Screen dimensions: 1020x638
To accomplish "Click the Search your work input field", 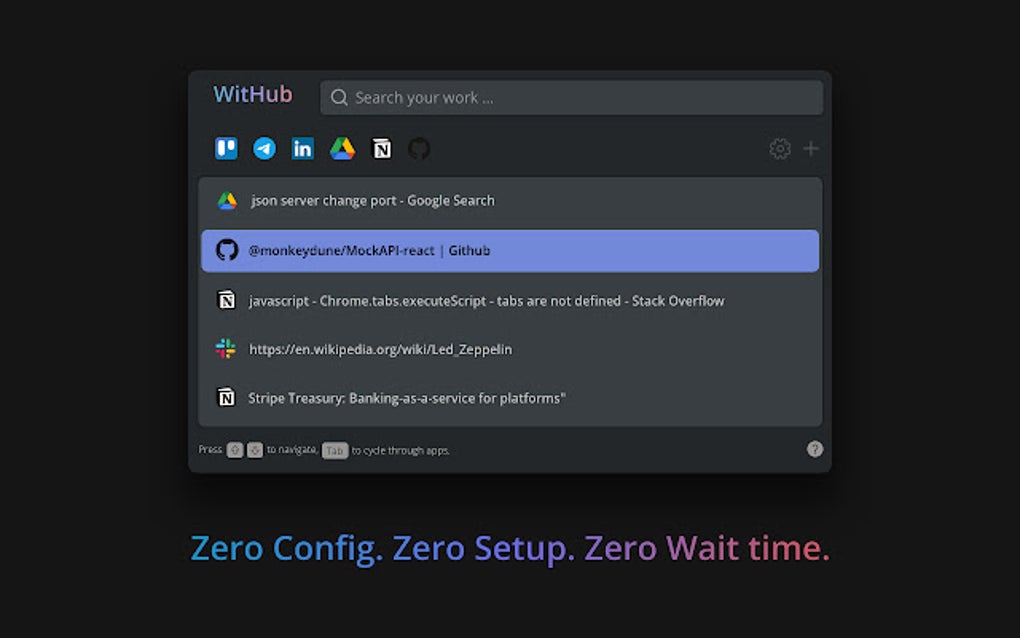I will [570, 97].
